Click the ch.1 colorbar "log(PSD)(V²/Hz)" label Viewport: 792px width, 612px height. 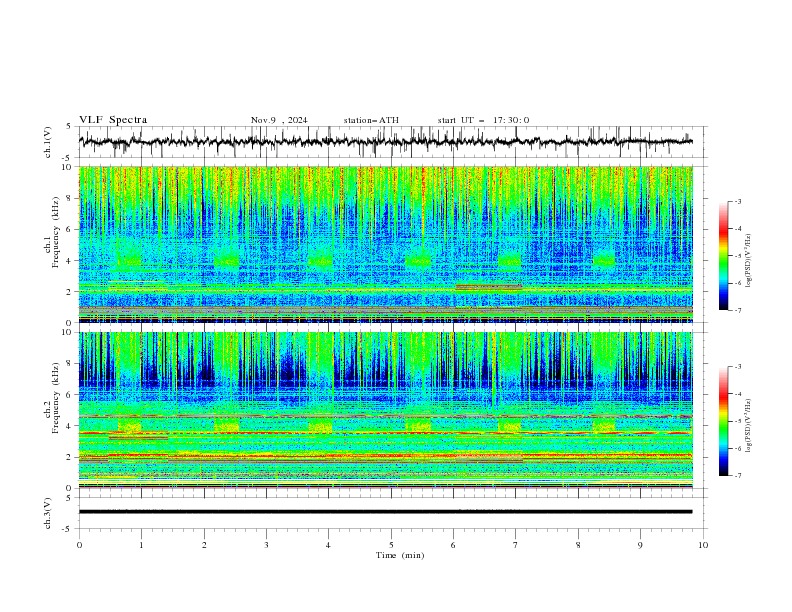tap(749, 261)
